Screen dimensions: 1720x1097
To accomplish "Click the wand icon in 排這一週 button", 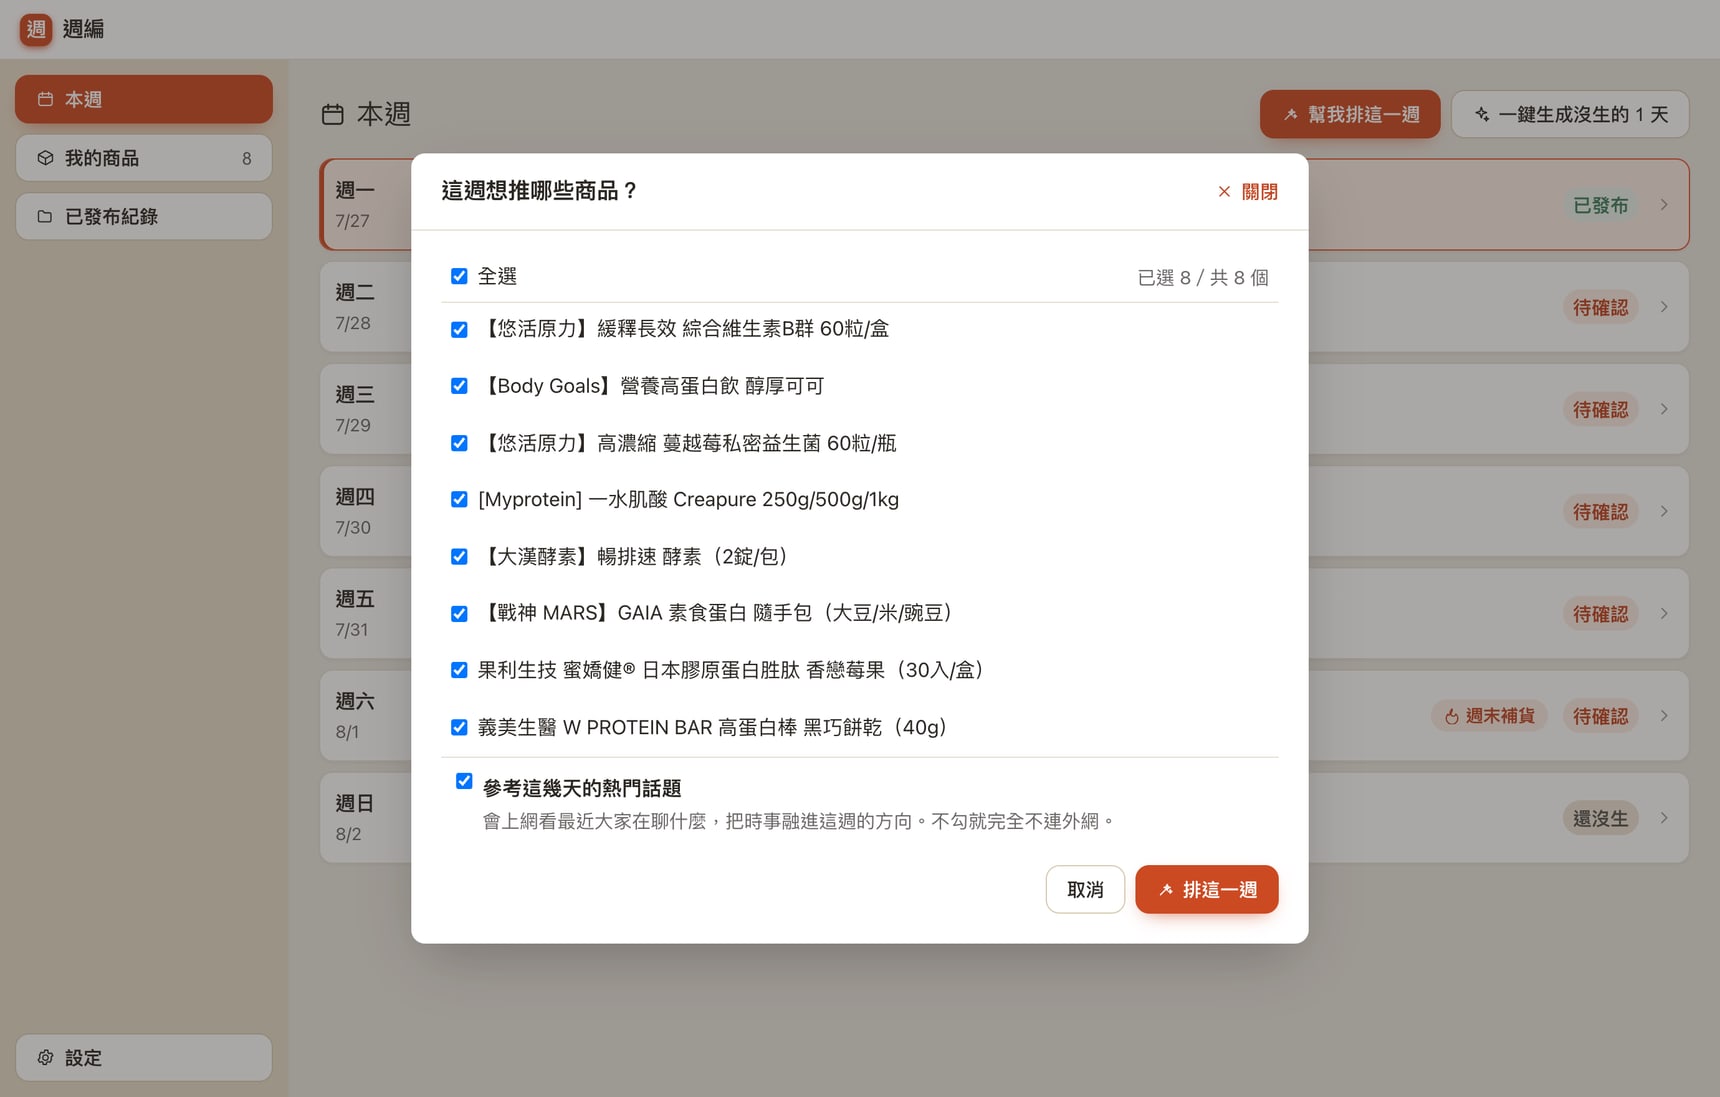I will point(1166,889).
